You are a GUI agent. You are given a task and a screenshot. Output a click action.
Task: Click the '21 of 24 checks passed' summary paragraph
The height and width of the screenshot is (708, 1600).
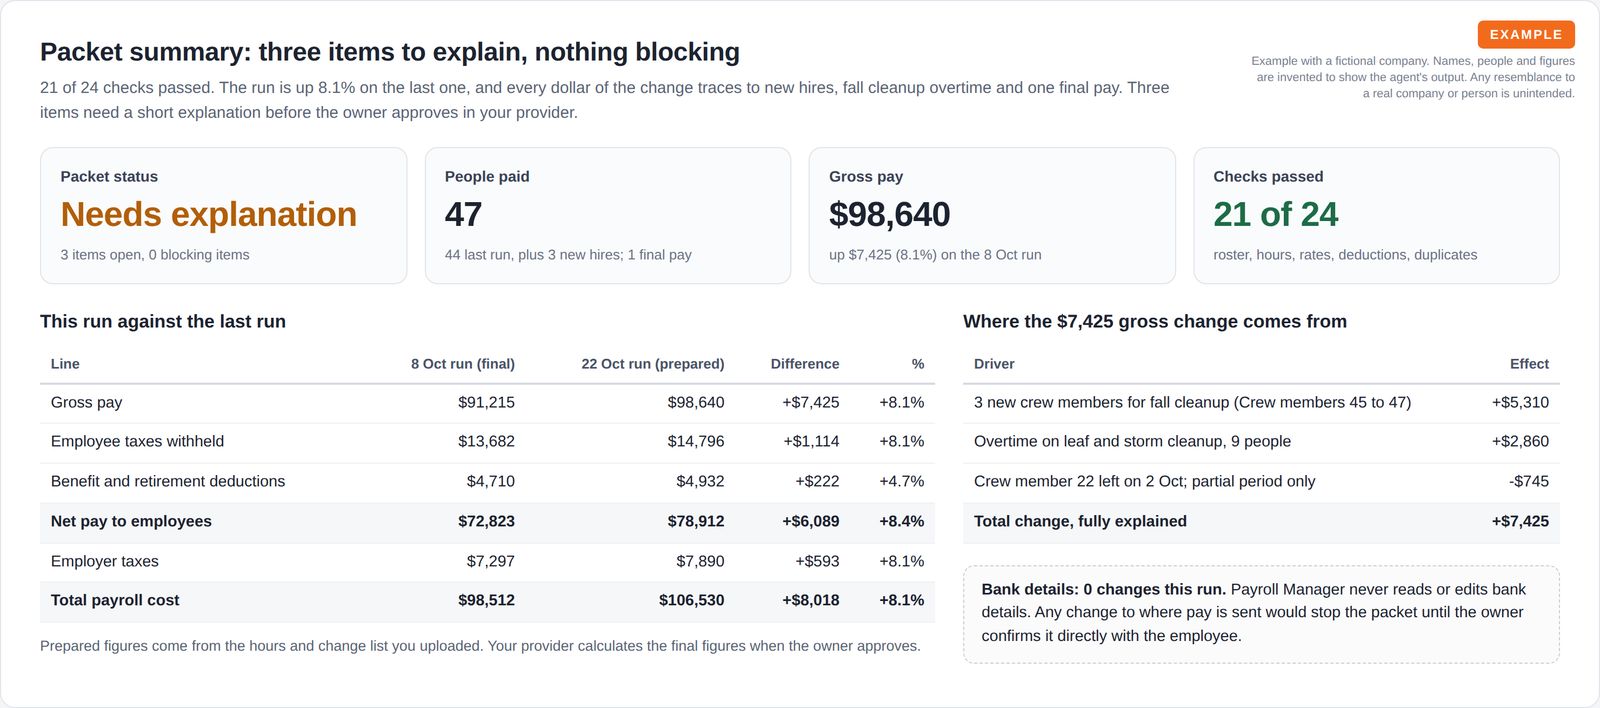604,100
